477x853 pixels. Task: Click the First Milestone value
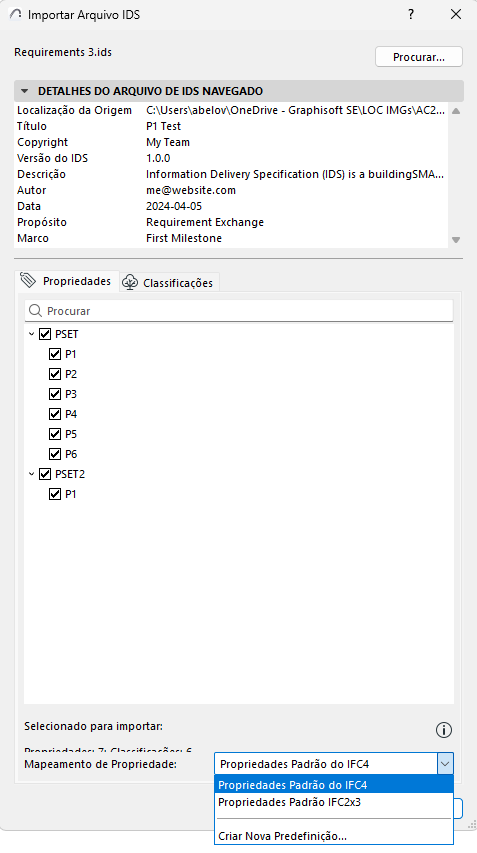(x=184, y=238)
